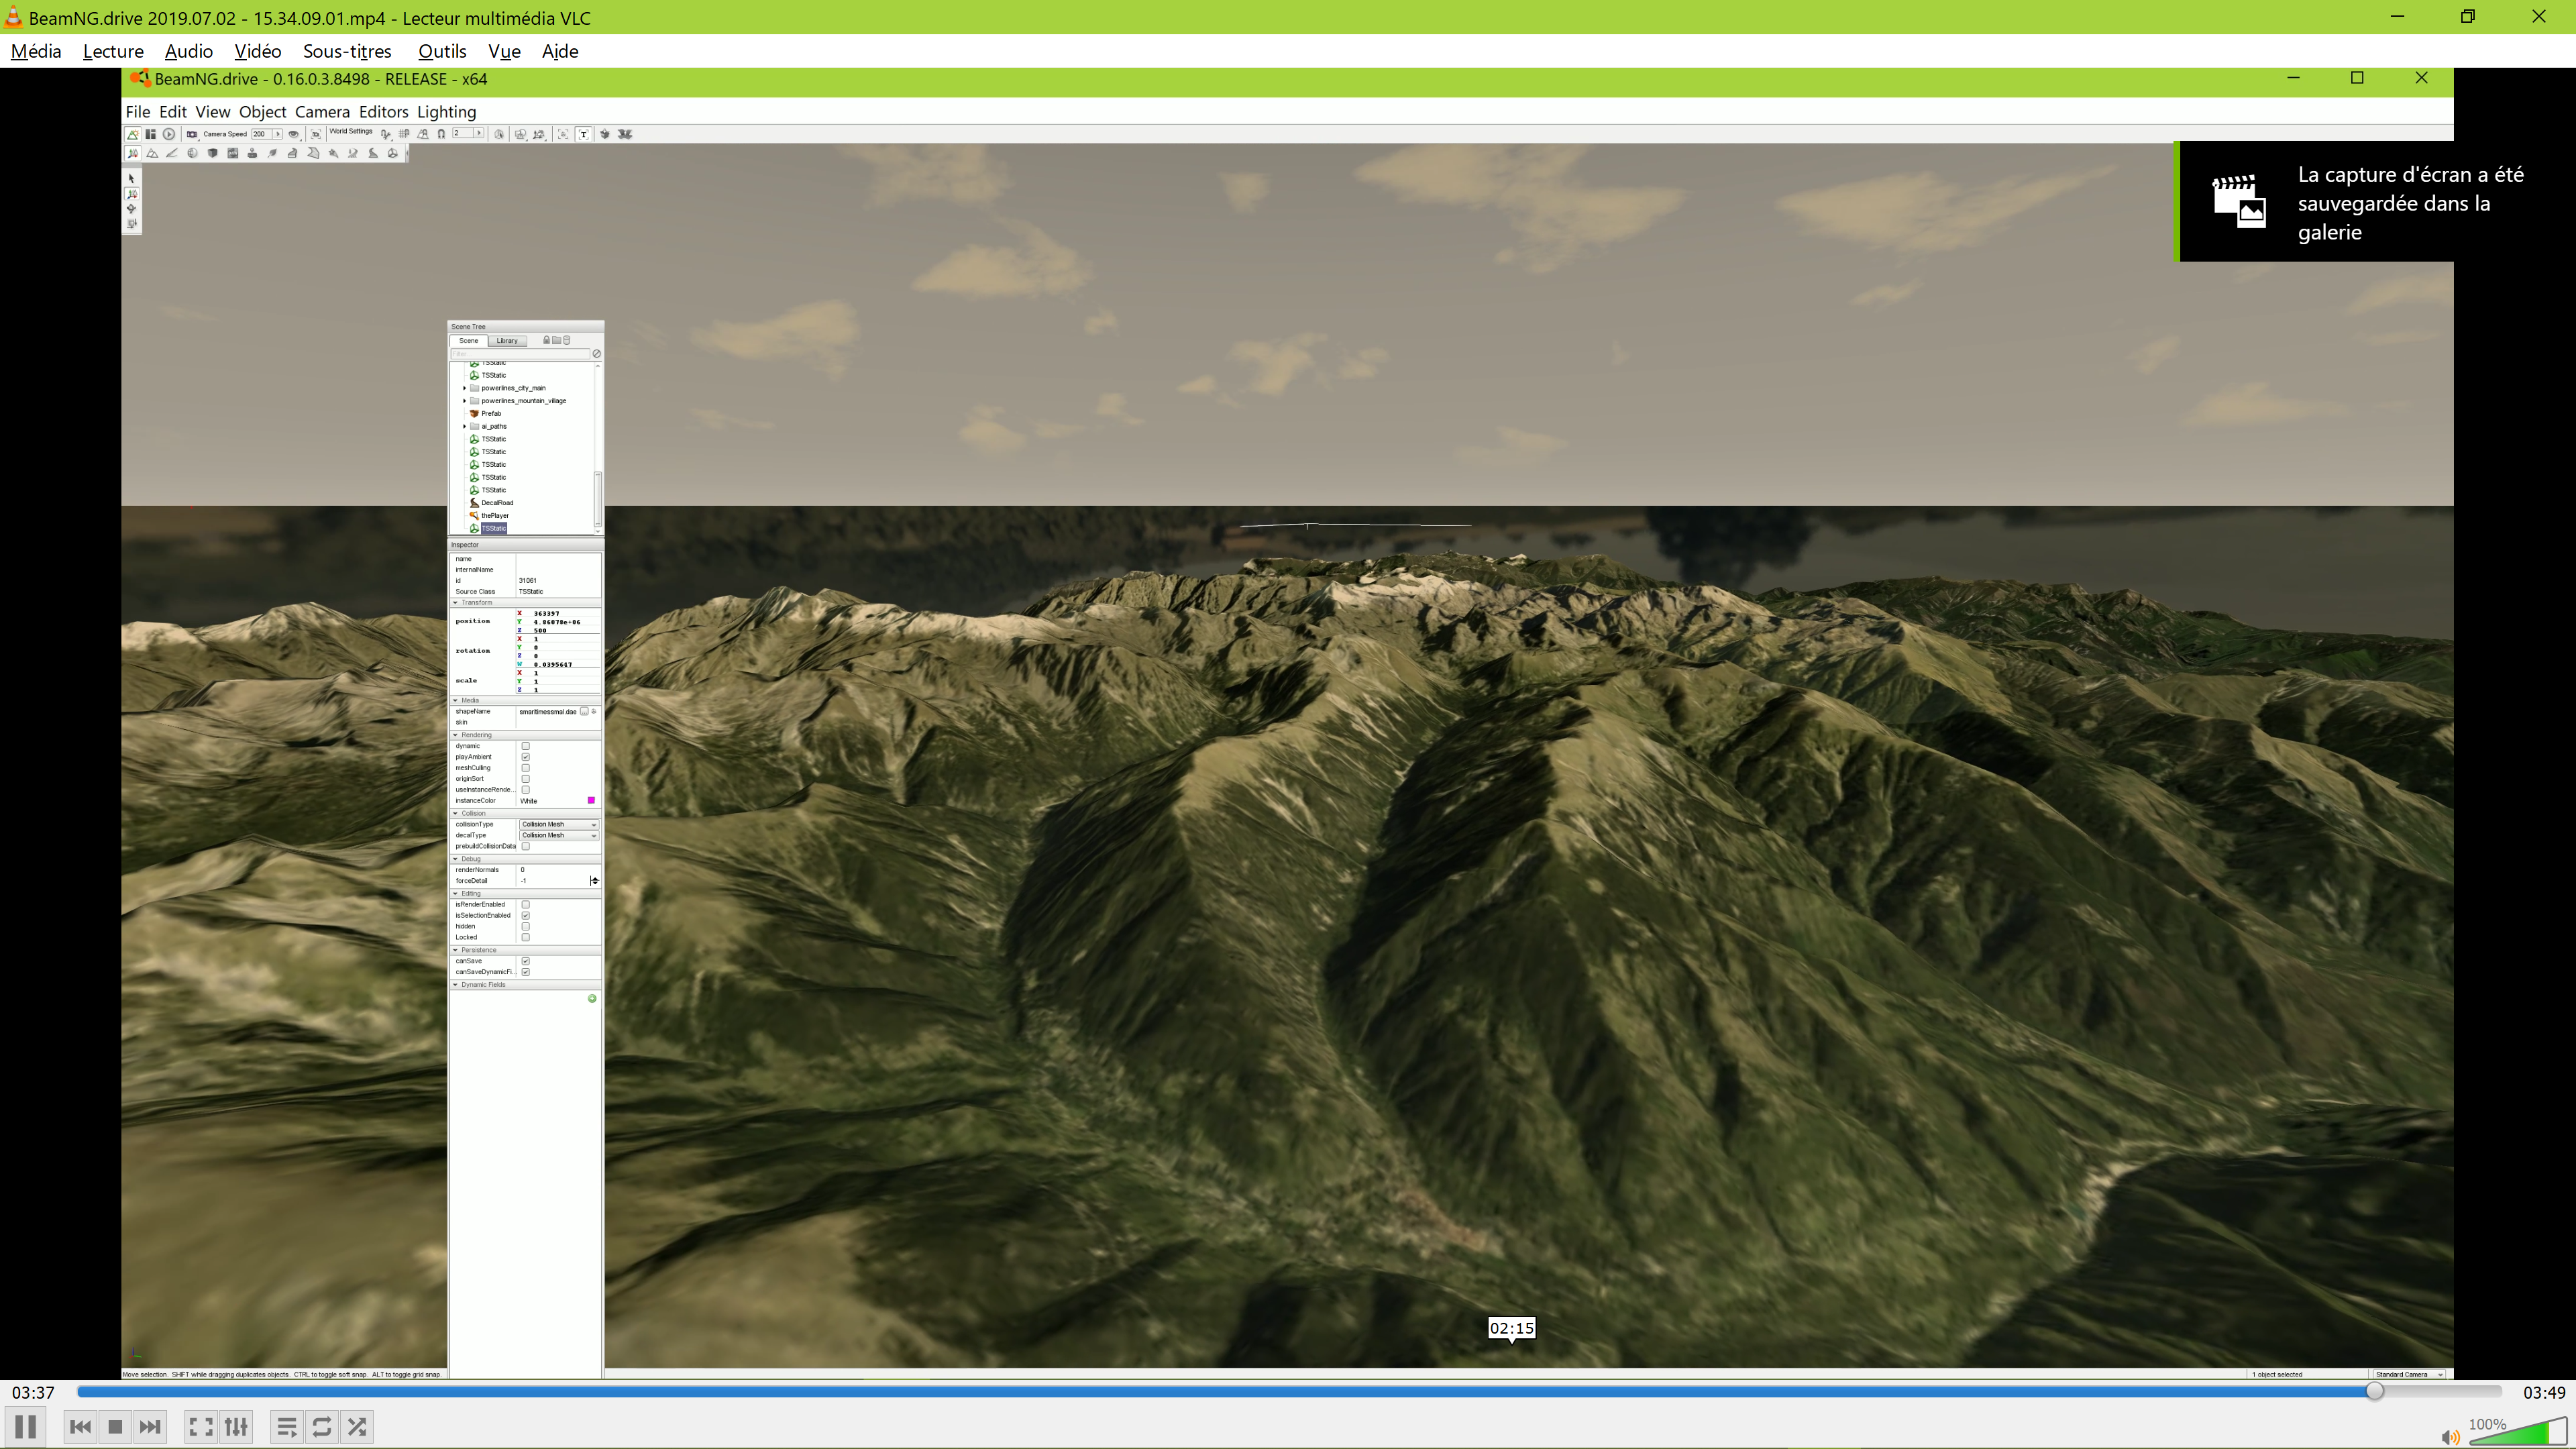This screenshot has height=1449, width=2576.
Task: Stop VLC playback
Action: pyautogui.click(x=115, y=1427)
